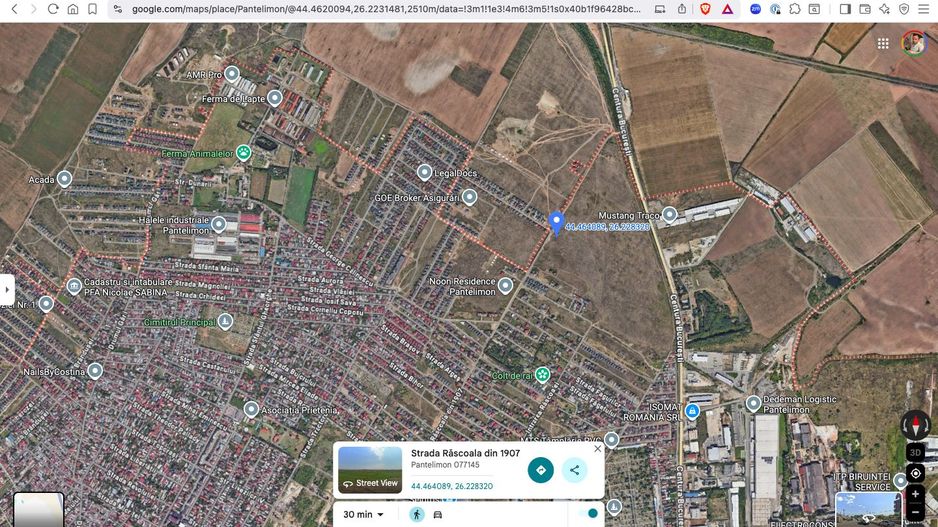This screenshot has width=938, height=527.
Task: Click the coordinates label next to blue pin
Action: pos(607,227)
